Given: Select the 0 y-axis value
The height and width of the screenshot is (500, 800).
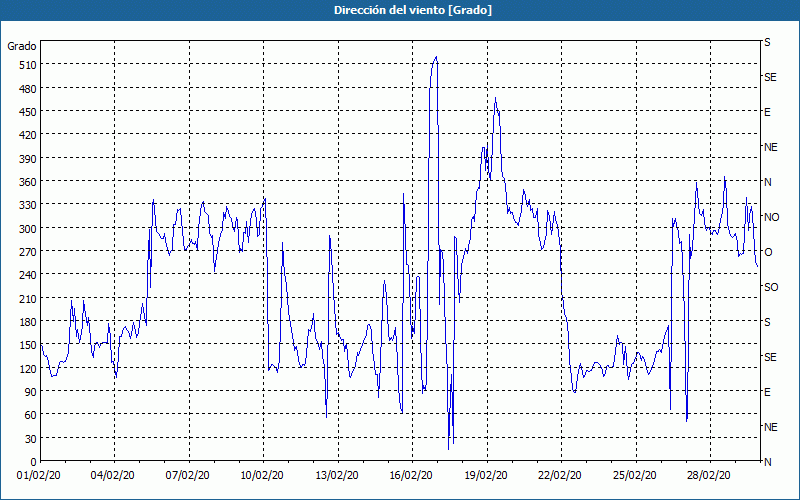Looking at the screenshot, I should (34, 462).
